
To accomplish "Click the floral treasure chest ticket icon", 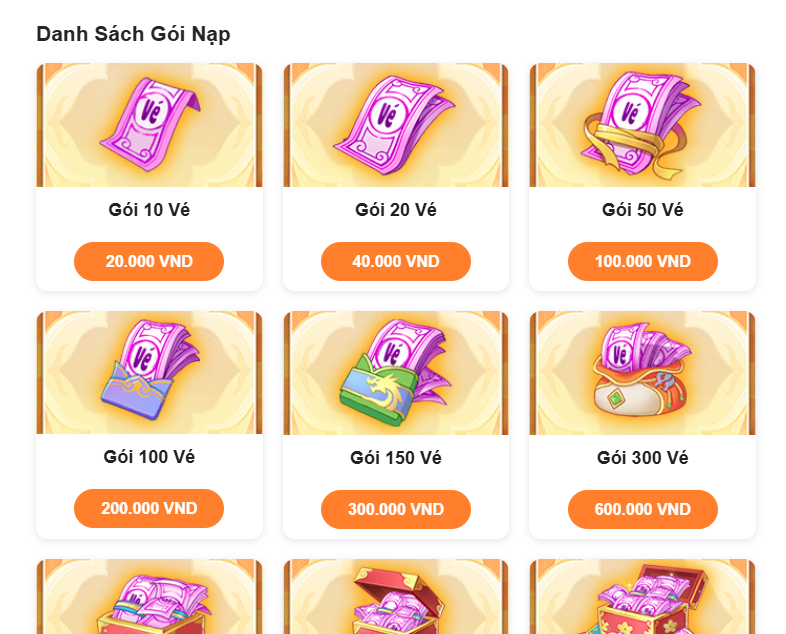I will pos(643,596).
